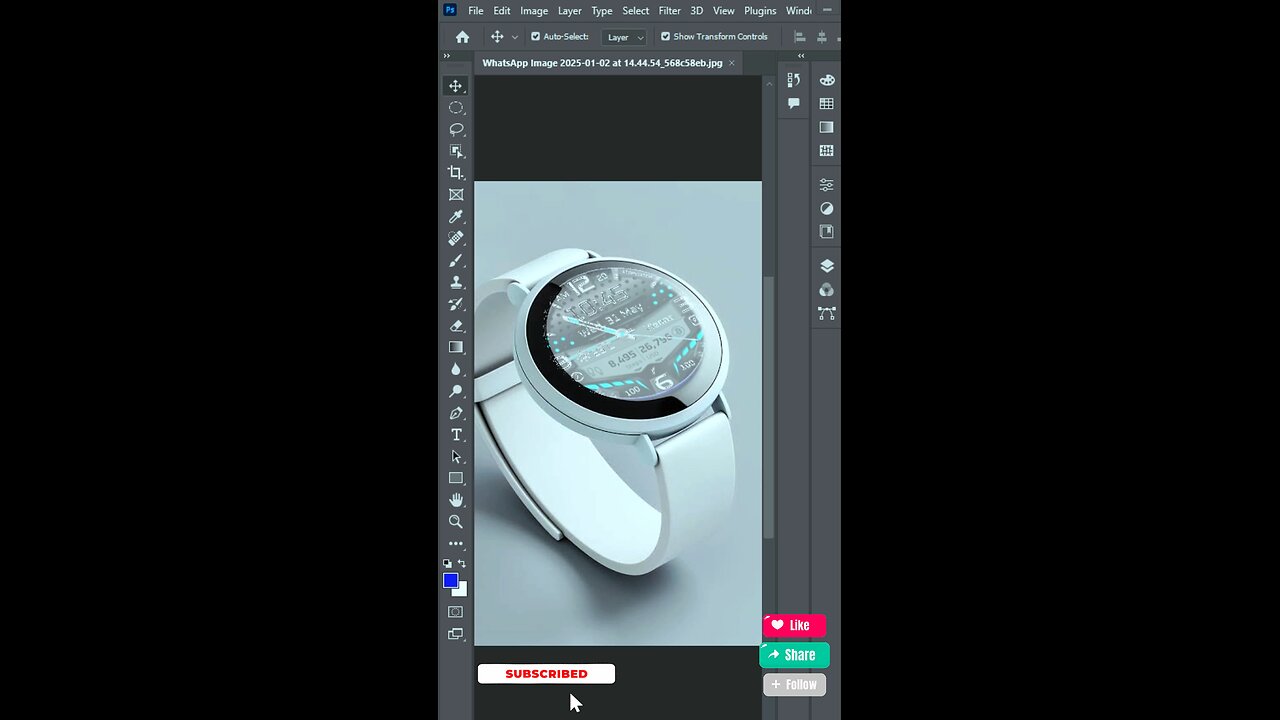Select the Spot Healing Brush tool
Viewport: 1280px width, 720px height.
coord(456,239)
